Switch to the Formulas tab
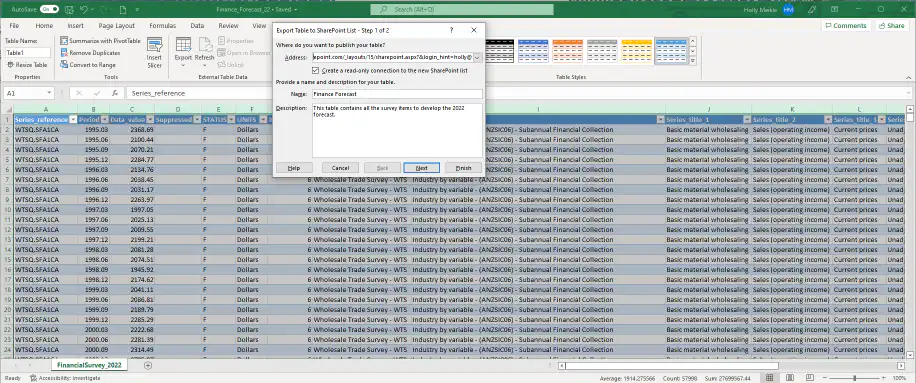Viewport: 916px width, 383px height. tap(162, 26)
